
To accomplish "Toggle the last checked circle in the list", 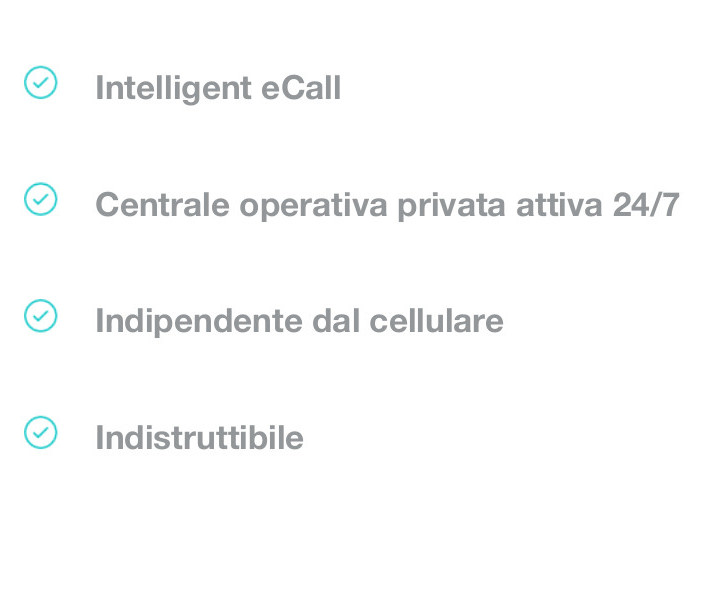I will point(40,432).
